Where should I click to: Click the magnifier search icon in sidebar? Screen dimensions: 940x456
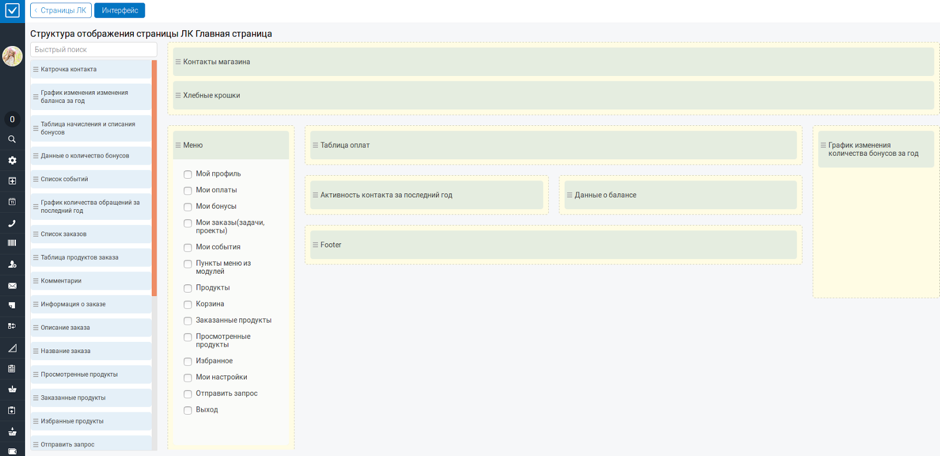[x=12, y=139]
